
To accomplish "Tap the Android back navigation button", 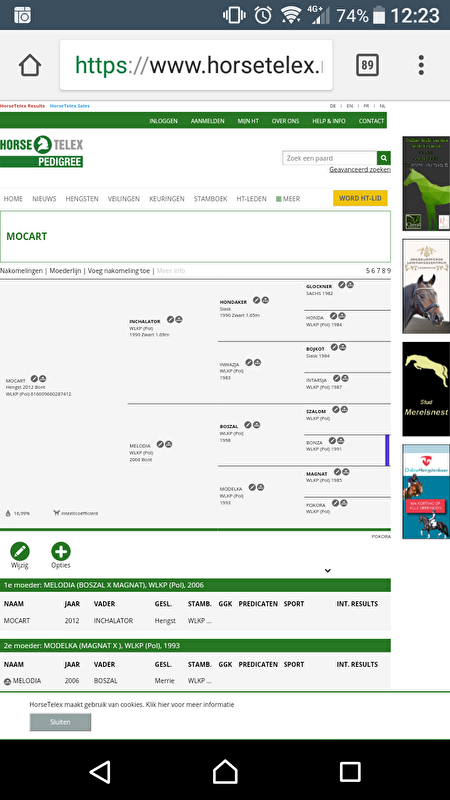I will pyautogui.click(x=100, y=772).
